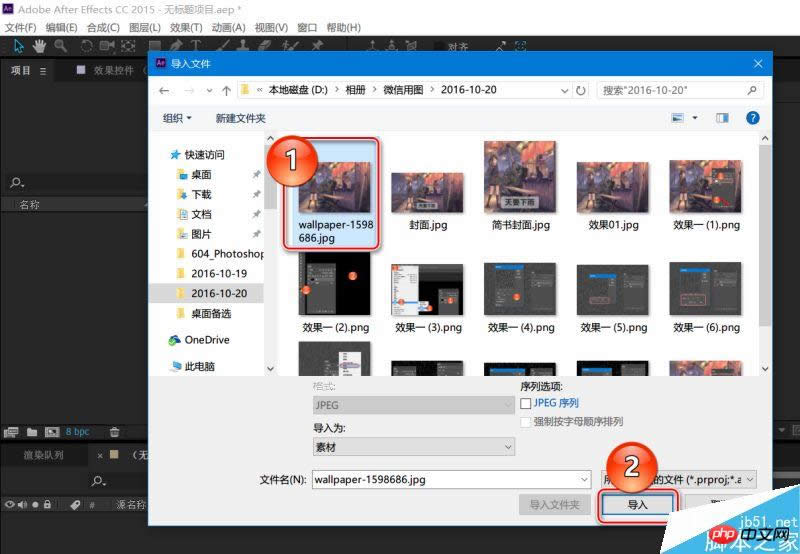Click the refresh folder icon
800x554 pixels.
coord(581,90)
